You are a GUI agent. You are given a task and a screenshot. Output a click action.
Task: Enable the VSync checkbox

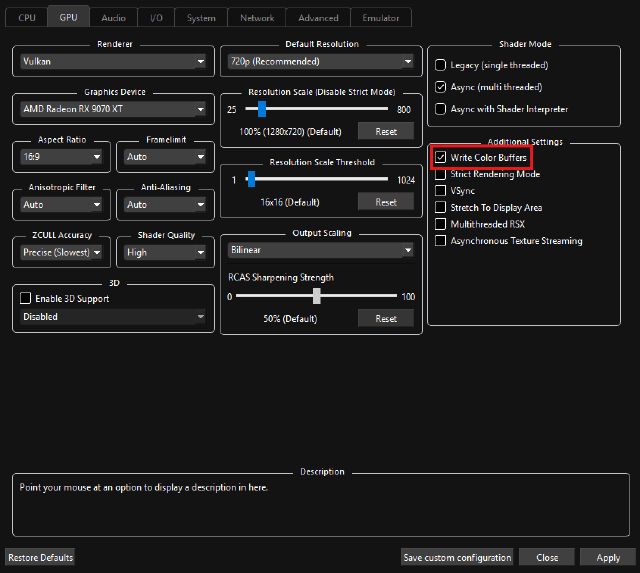tap(441, 191)
